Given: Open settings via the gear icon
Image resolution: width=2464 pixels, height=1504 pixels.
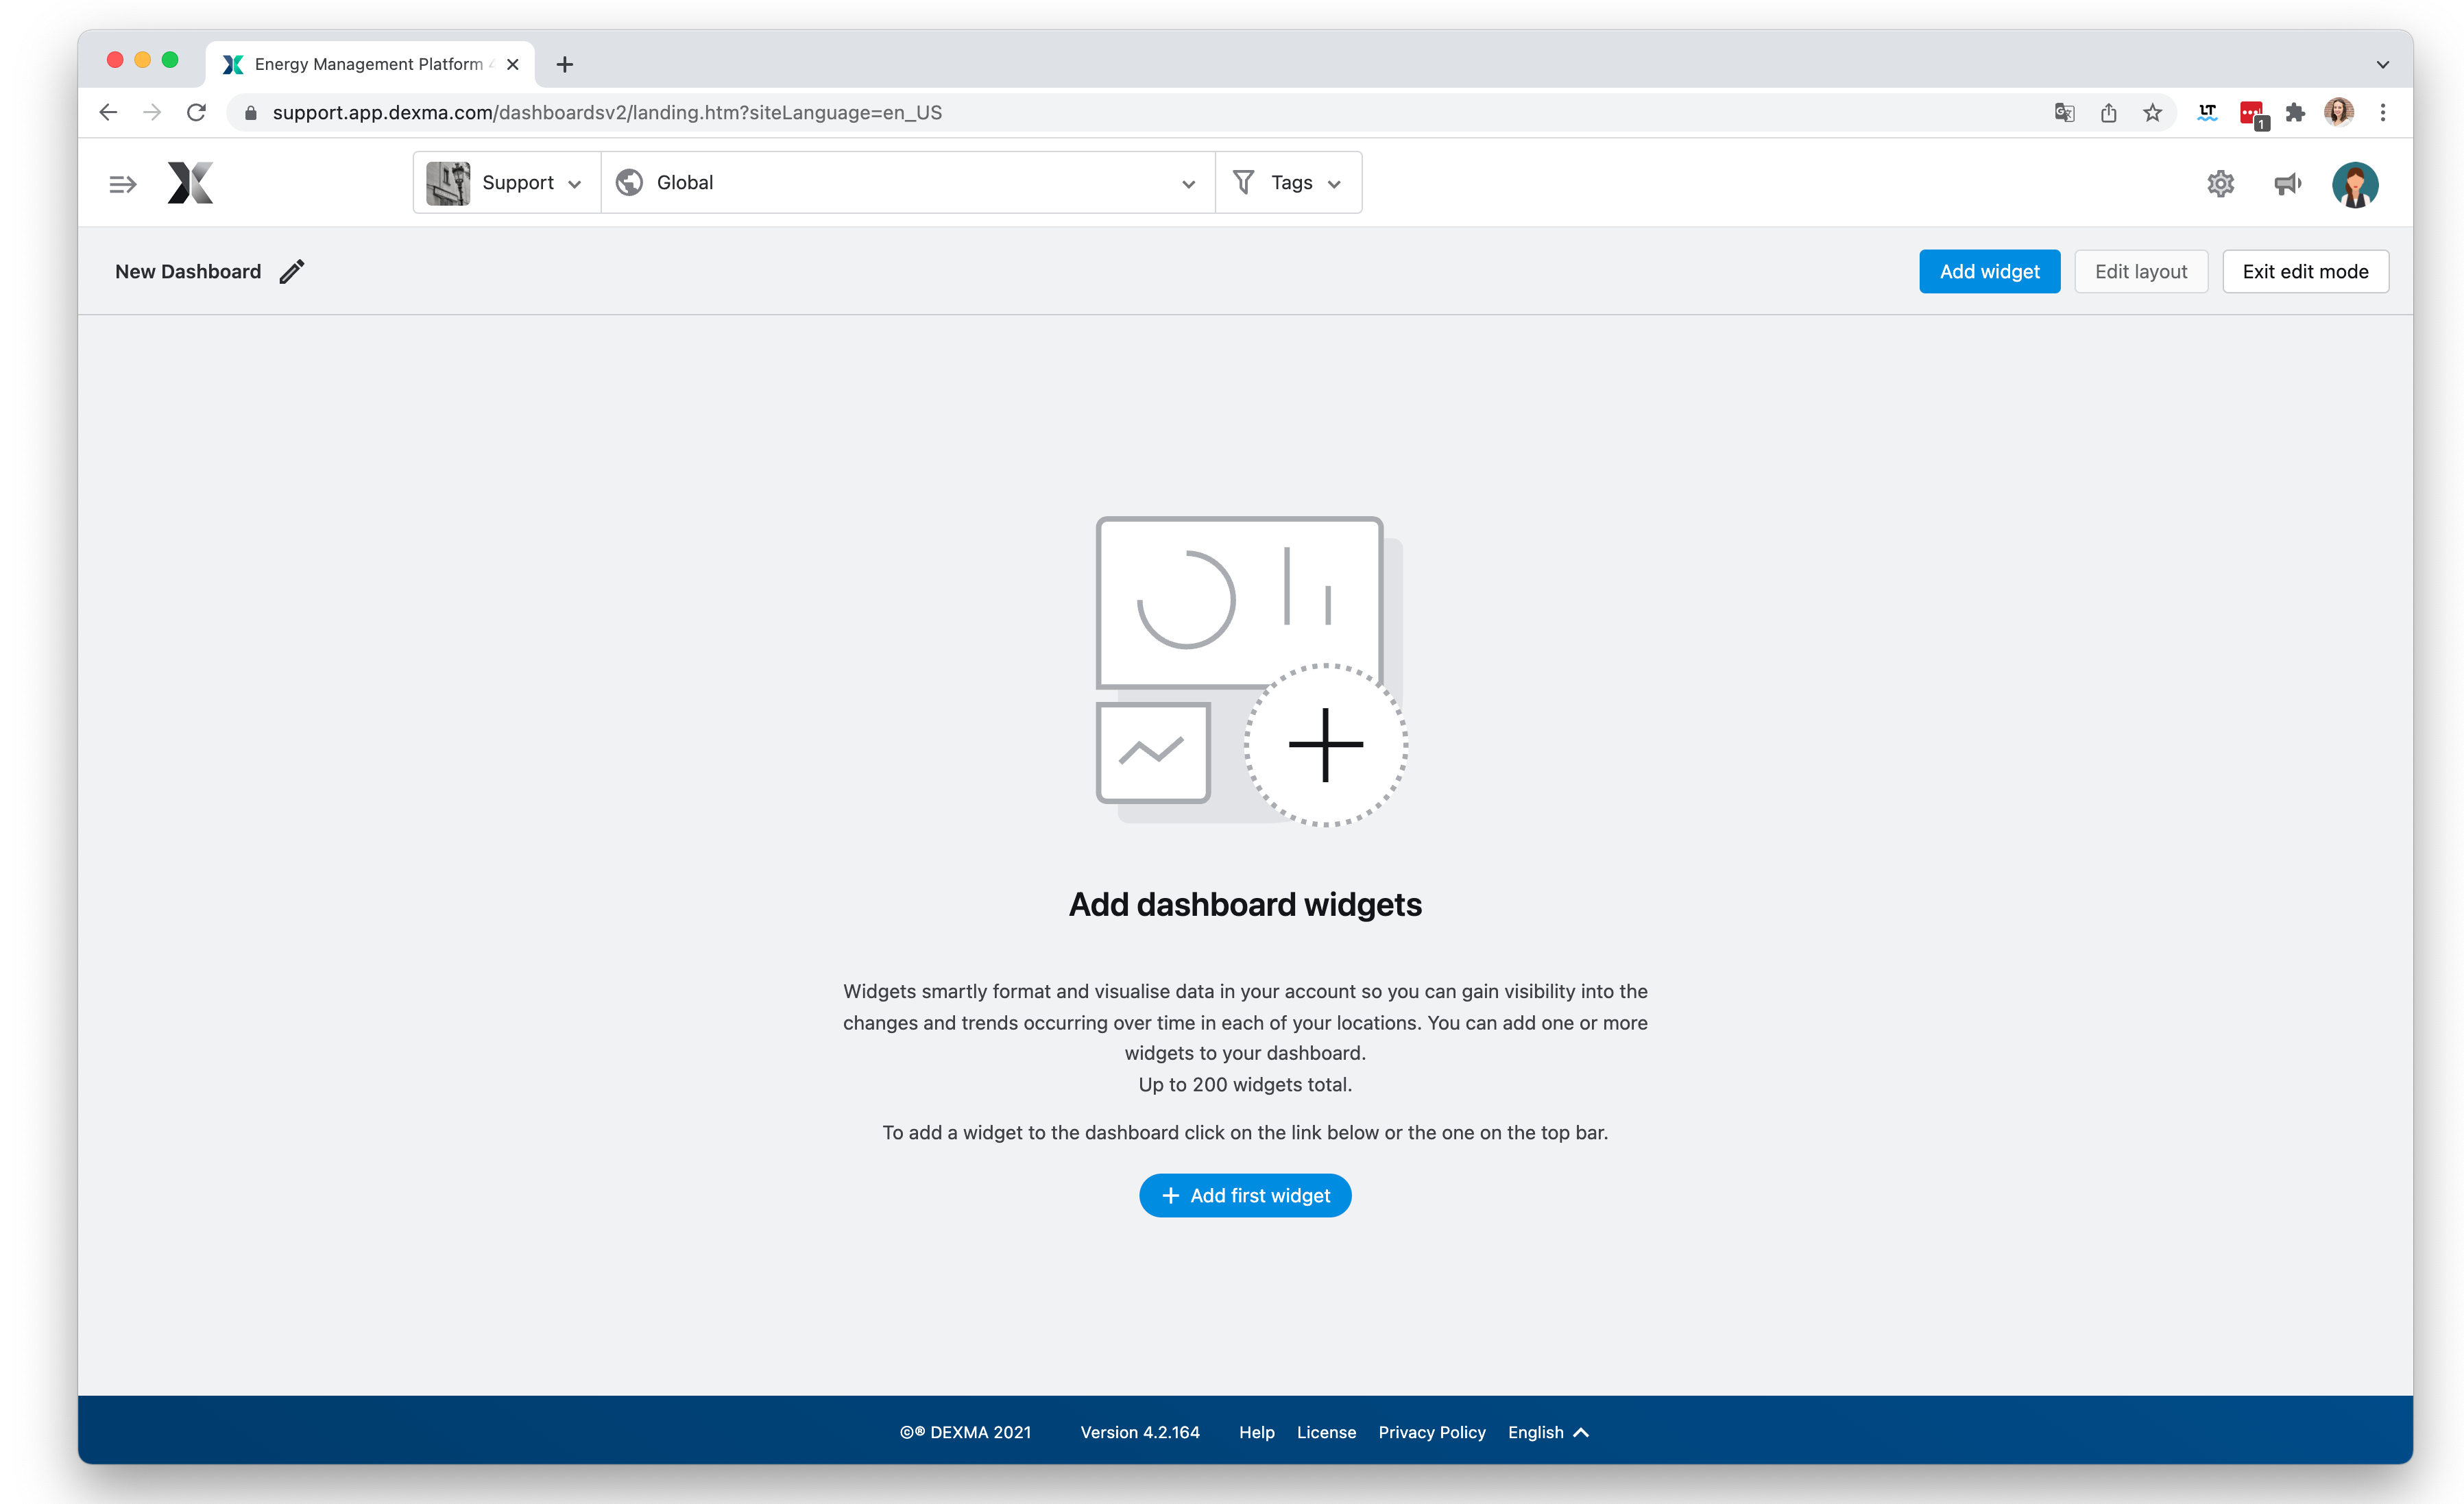Looking at the screenshot, I should pos(2220,183).
